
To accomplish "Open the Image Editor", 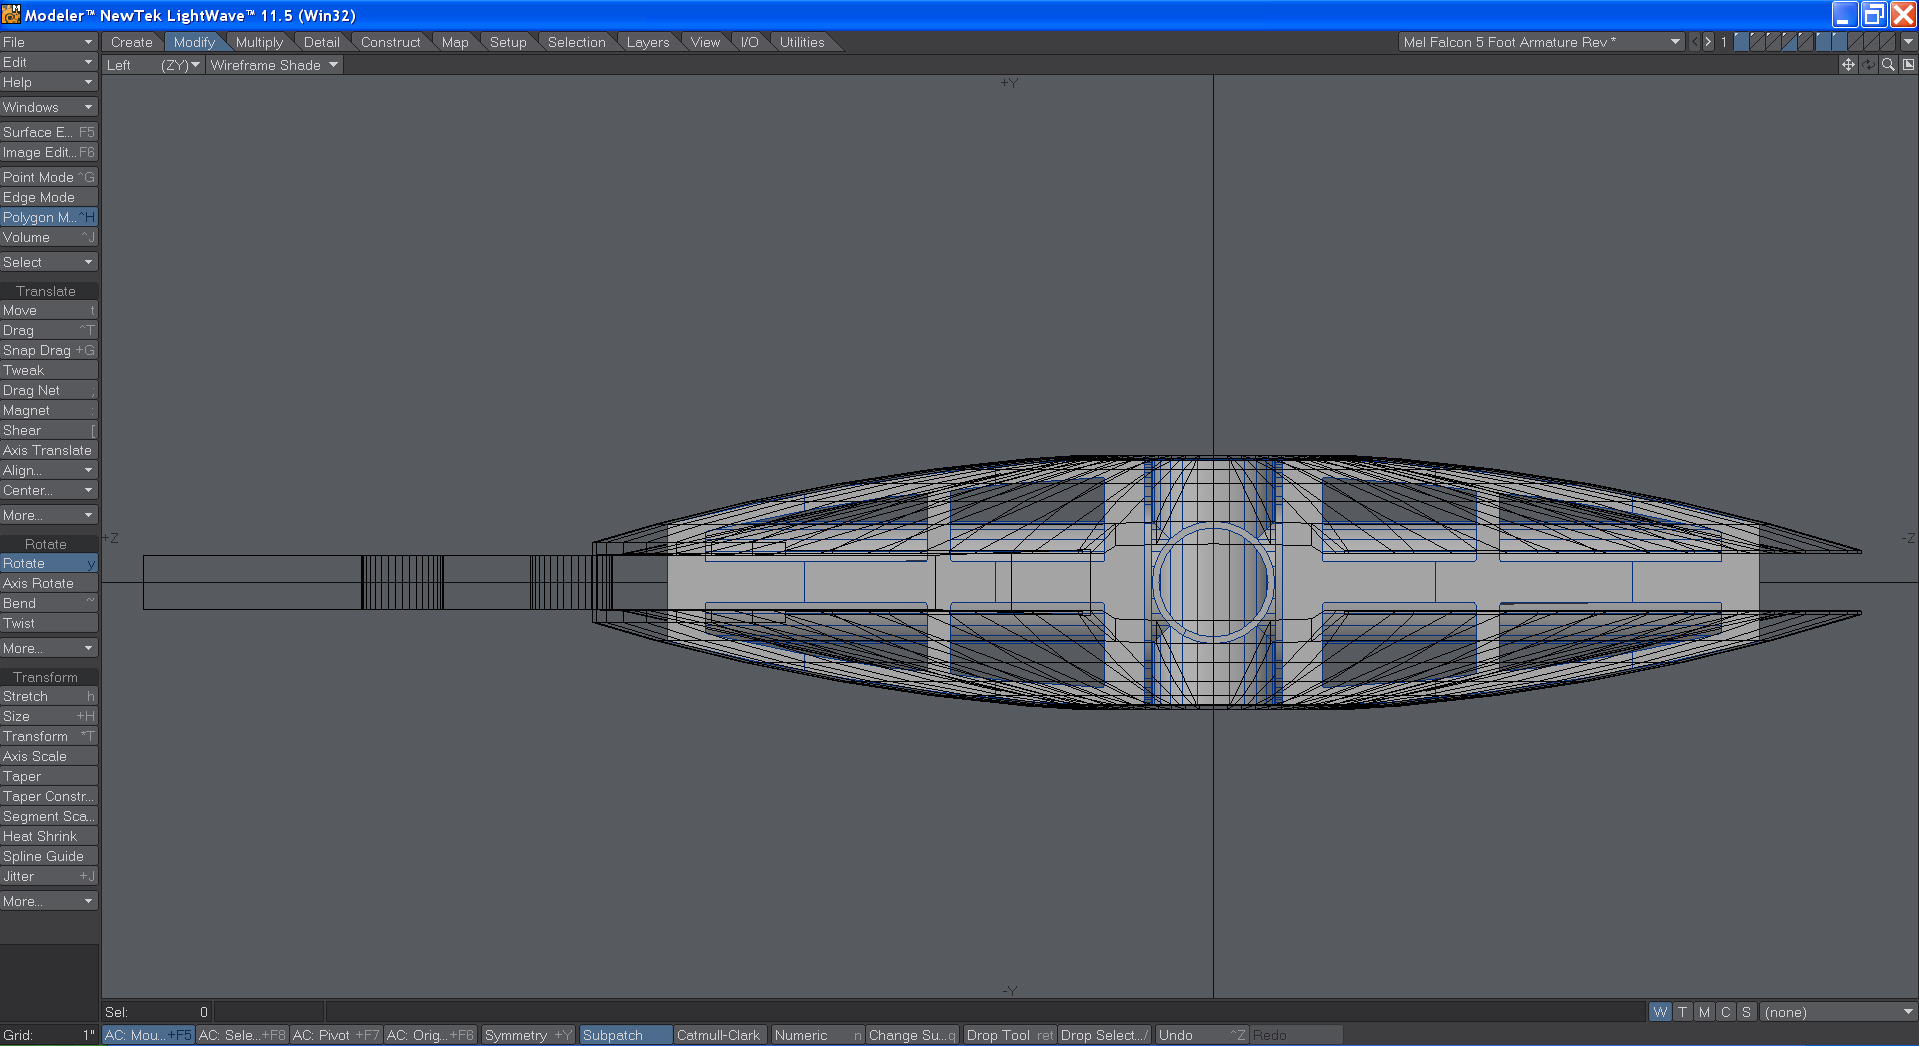I will click(49, 152).
